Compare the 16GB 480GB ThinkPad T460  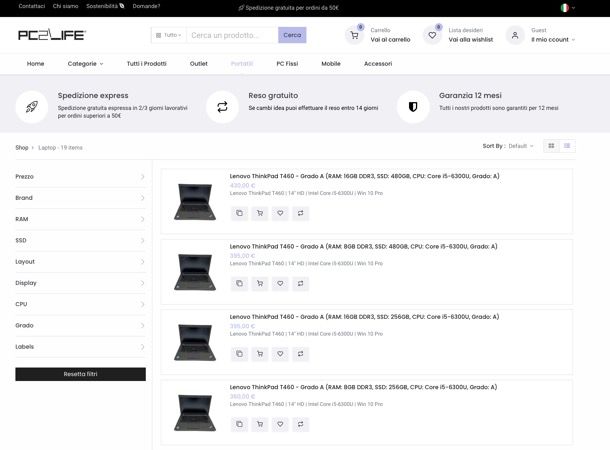300,213
